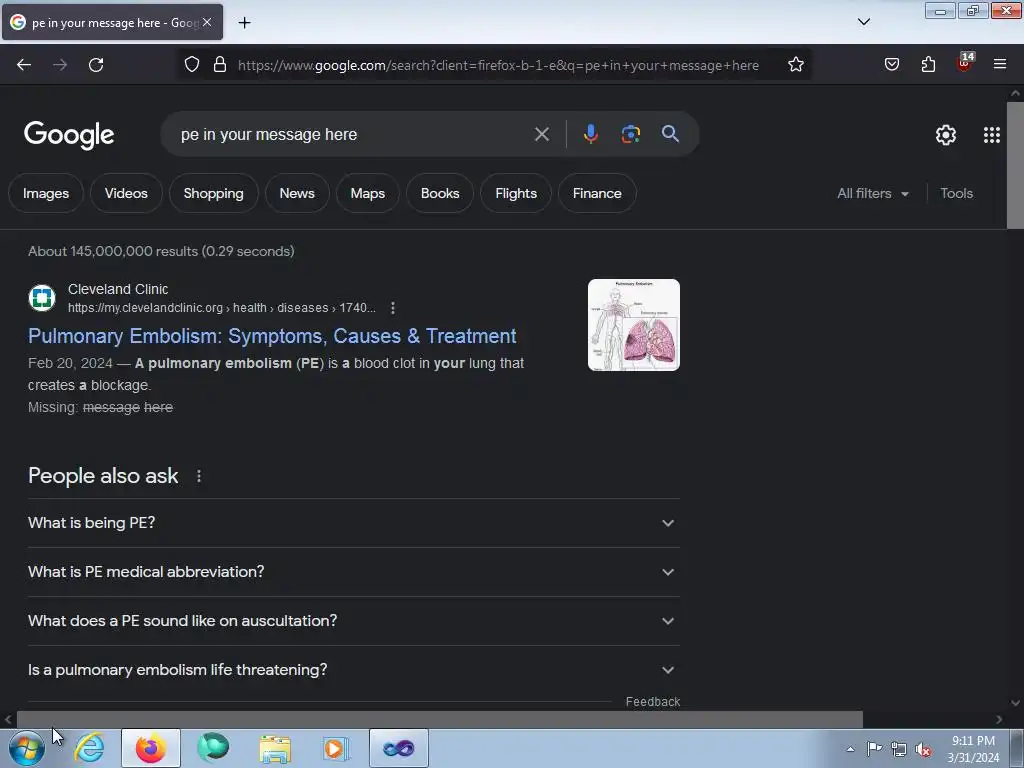Open the taskbar clock and date
This screenshot has height=768, width=1024.
tap(973, 749)
